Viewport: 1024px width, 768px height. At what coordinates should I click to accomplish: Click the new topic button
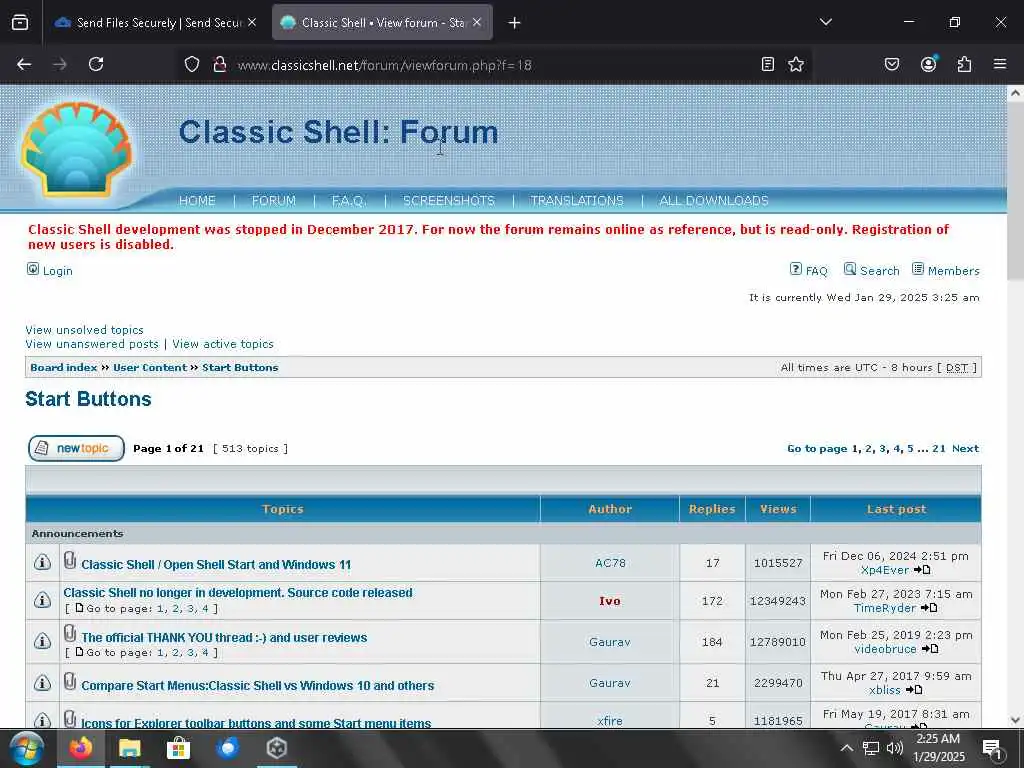[x=76, y=449]
